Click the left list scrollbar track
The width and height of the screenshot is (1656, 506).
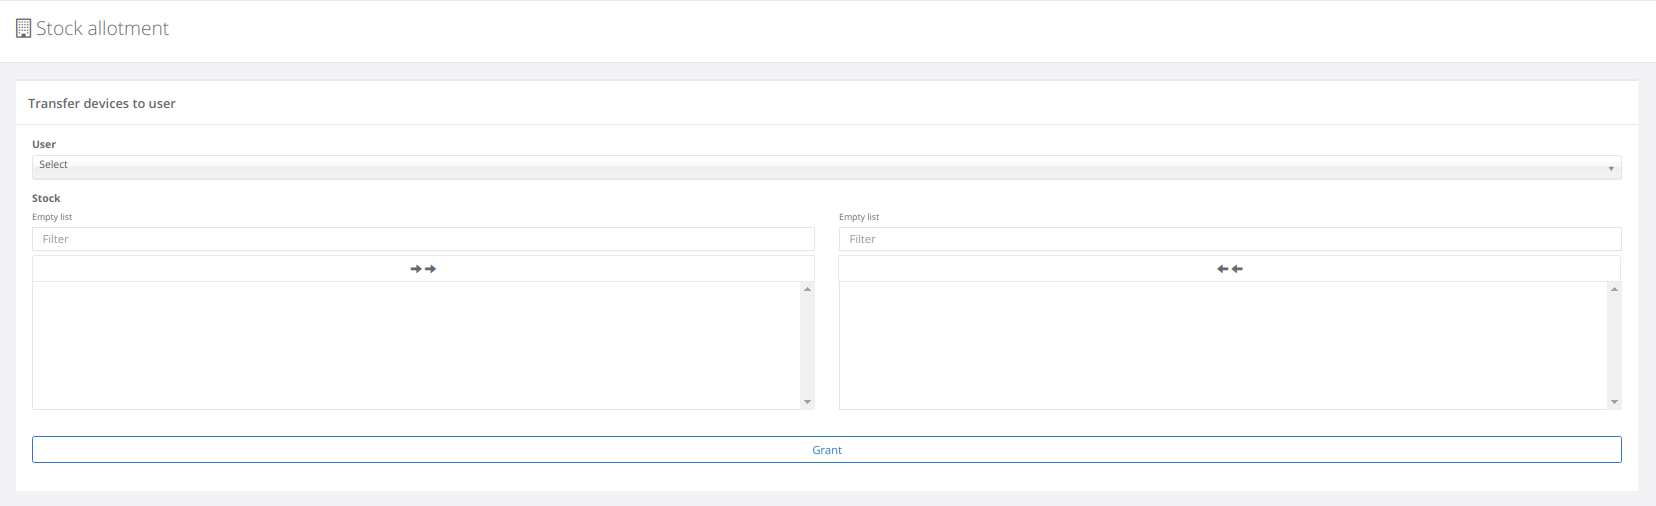click(x=807, y=345)
